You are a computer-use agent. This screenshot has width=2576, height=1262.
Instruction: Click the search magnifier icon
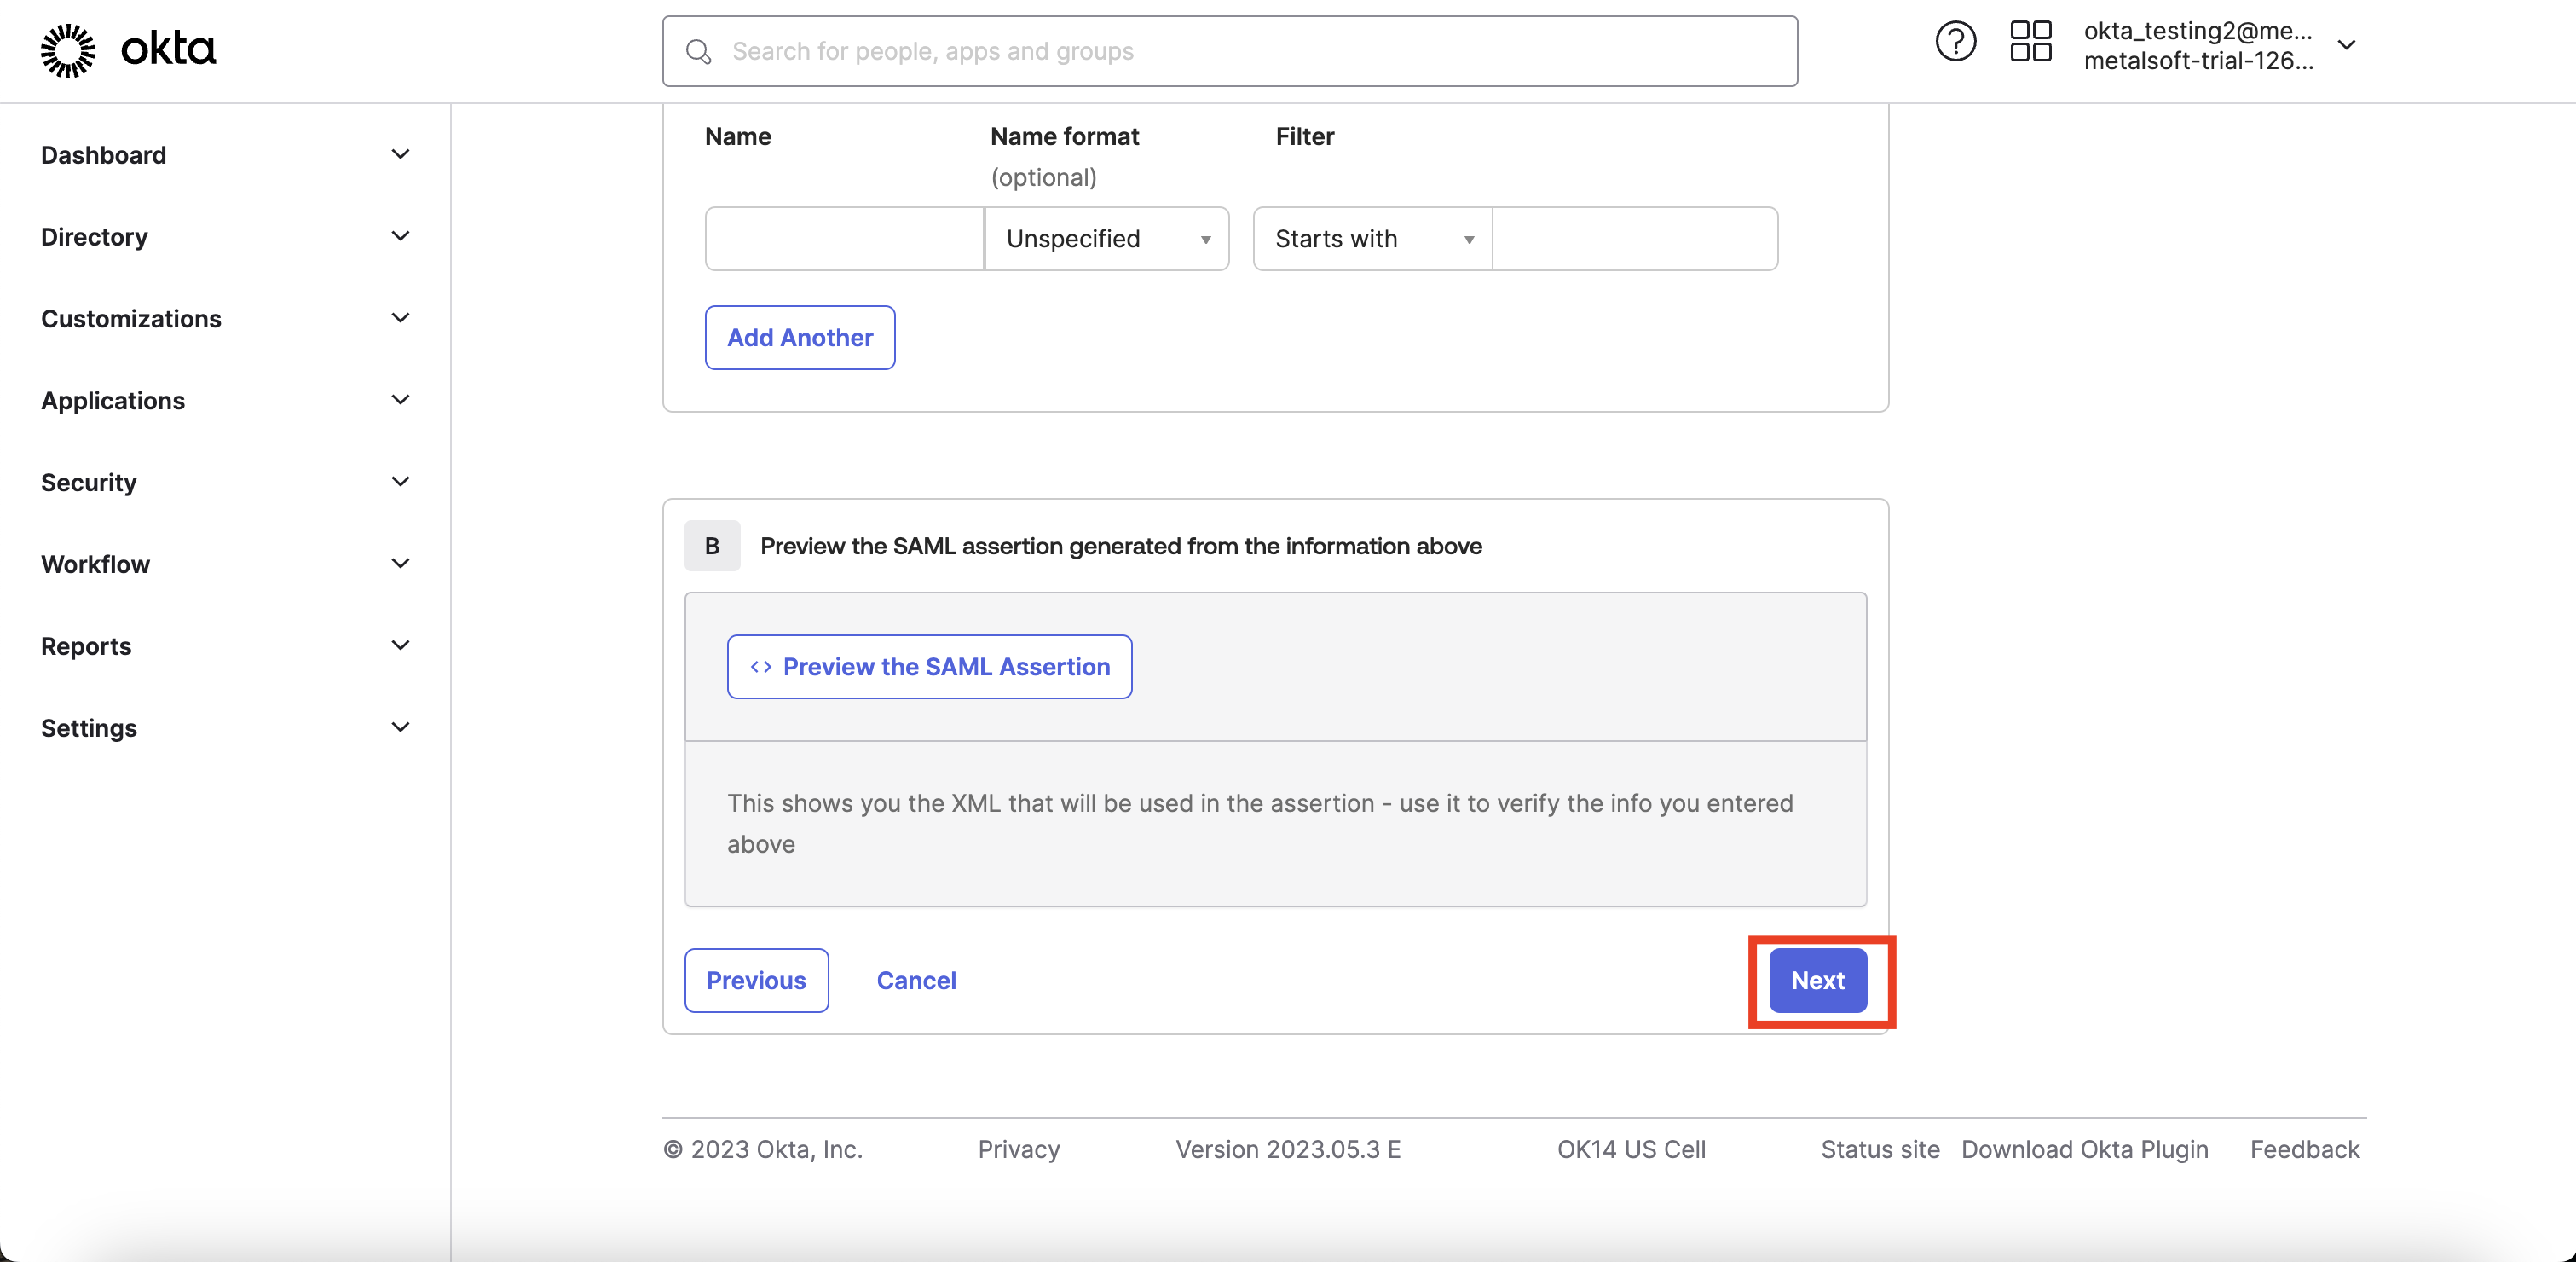[699, 52]
